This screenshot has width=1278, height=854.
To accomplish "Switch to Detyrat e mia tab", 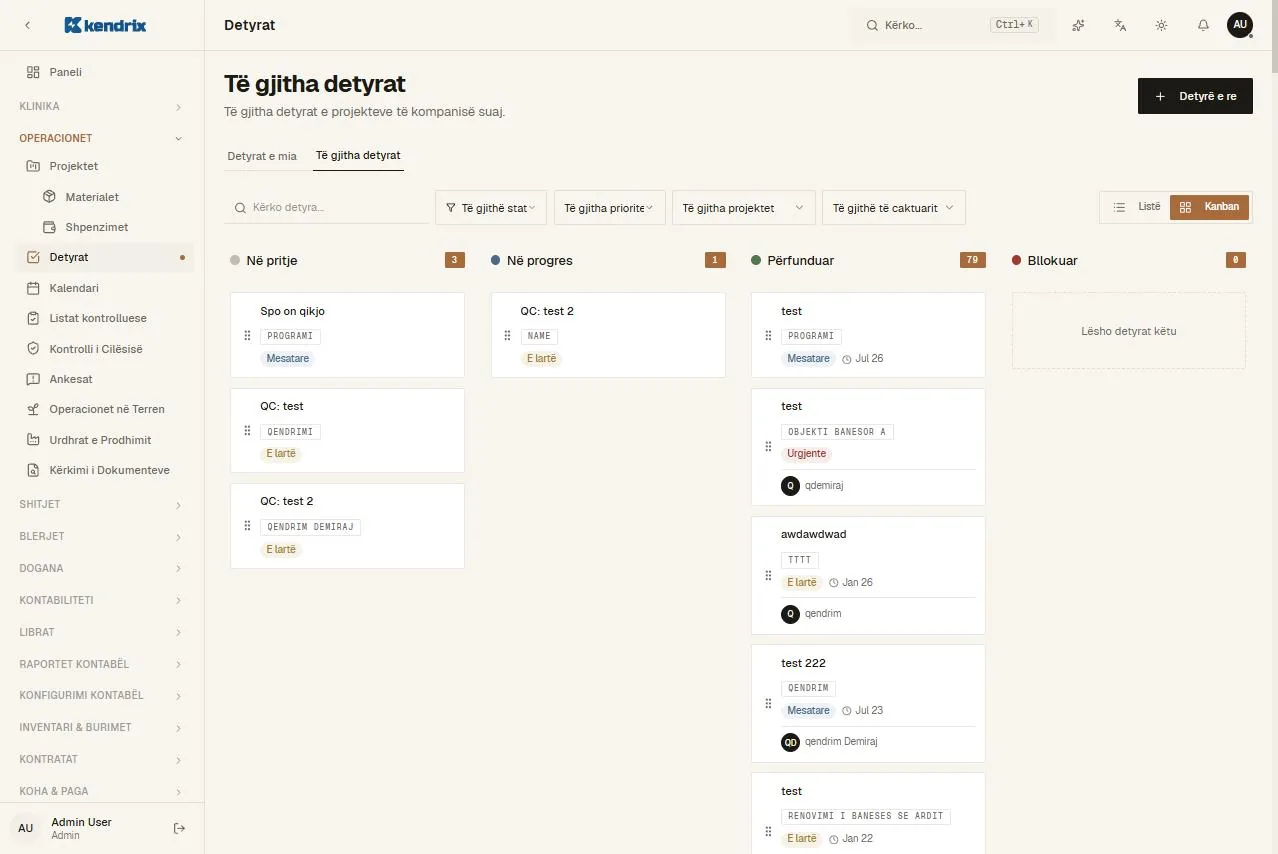I will click(x=262, y=156).
